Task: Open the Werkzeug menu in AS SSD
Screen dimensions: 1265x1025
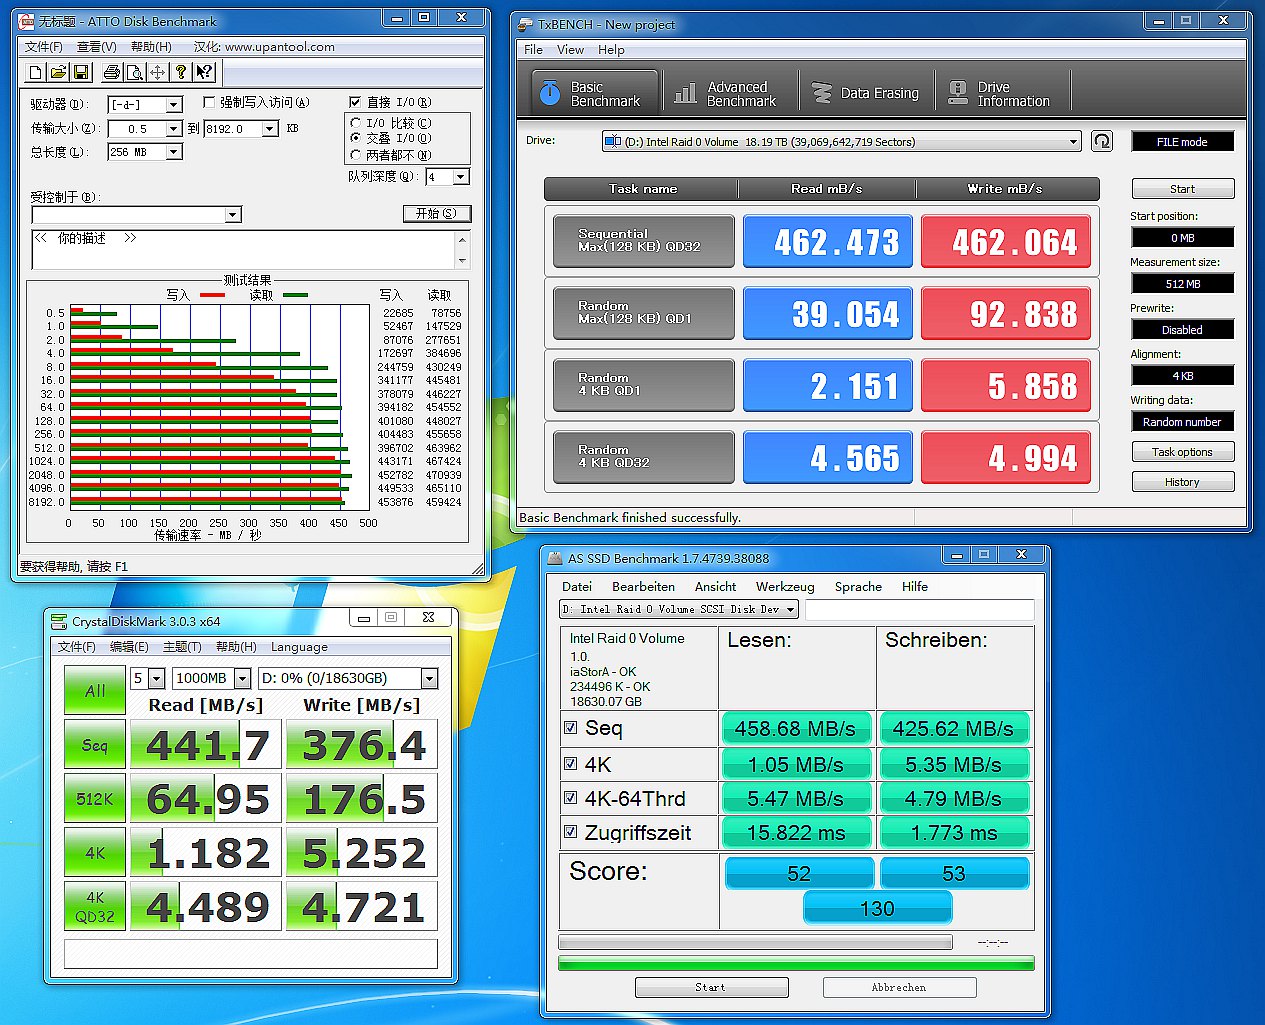Action: coord(784,587)
